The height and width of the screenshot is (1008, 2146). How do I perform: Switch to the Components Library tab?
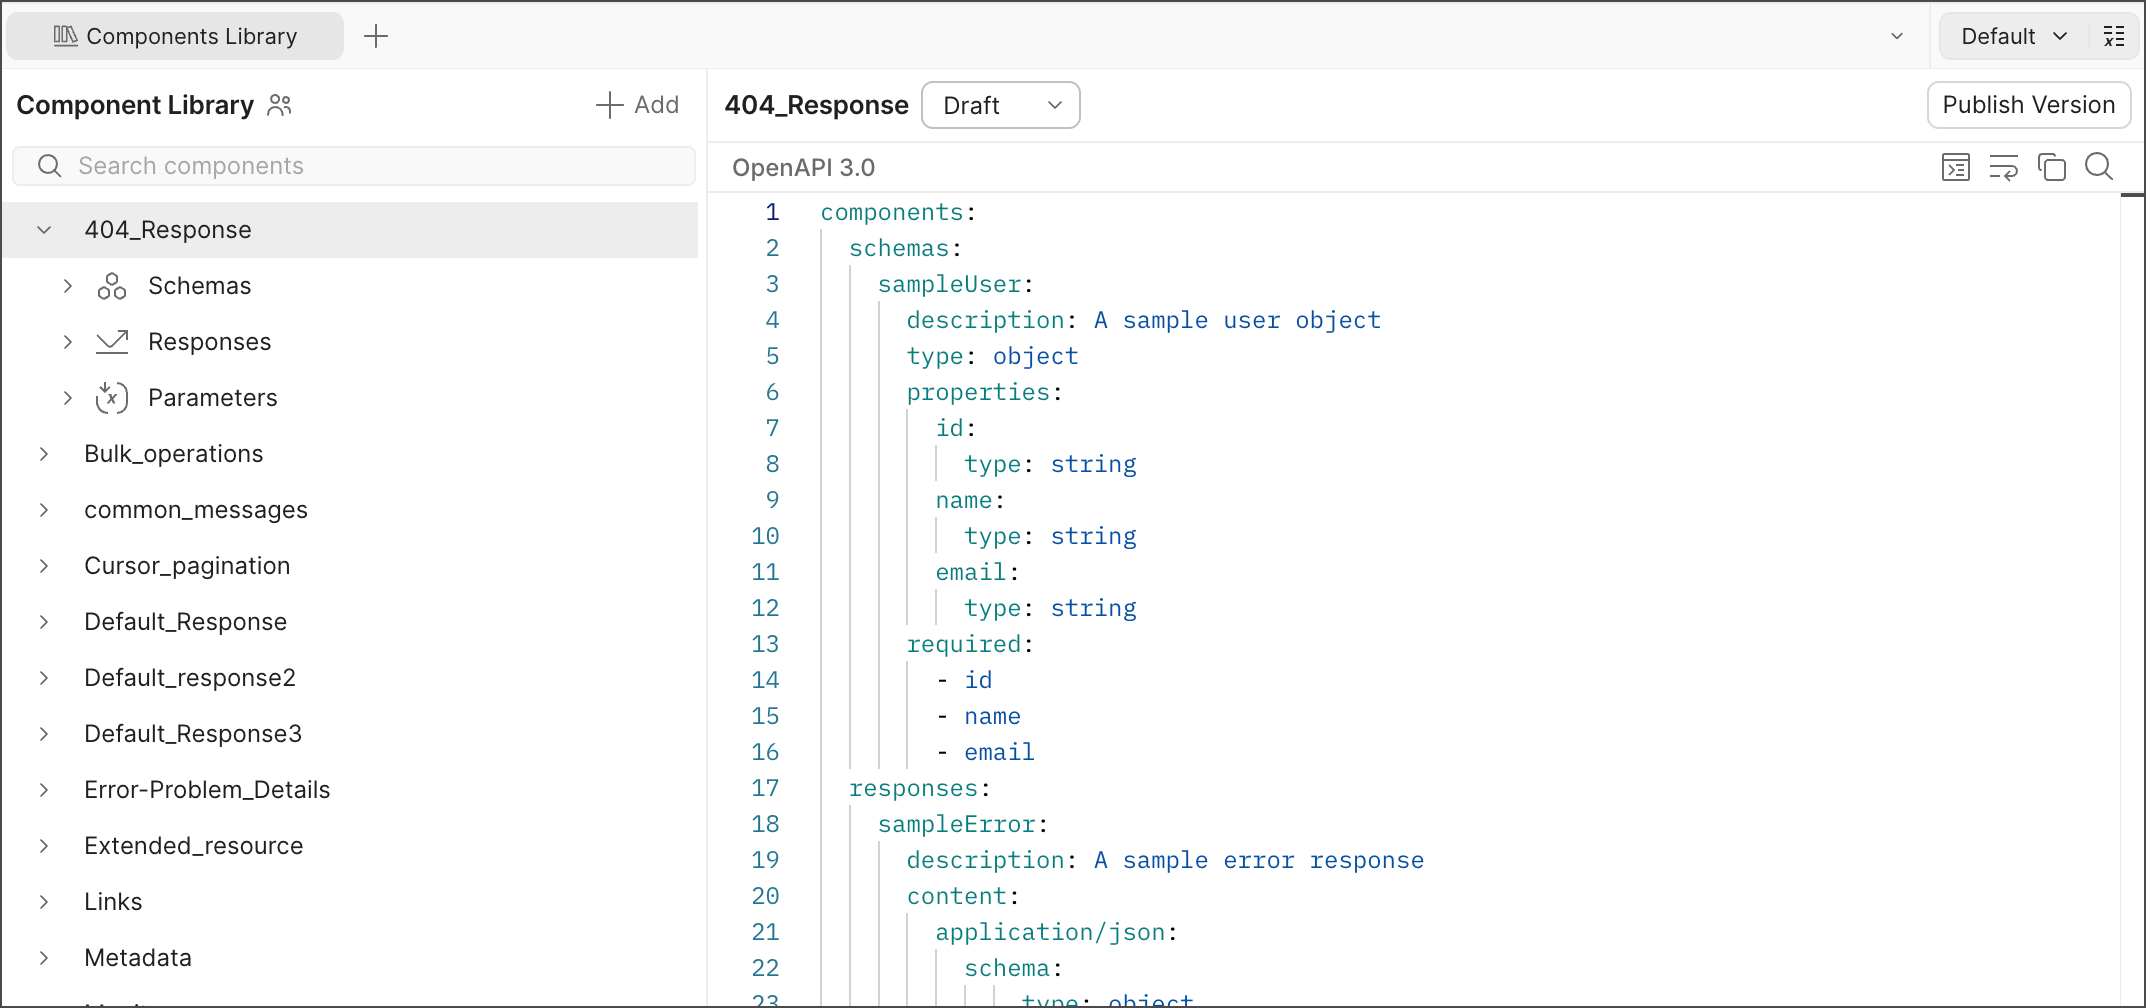coord(176,37)
